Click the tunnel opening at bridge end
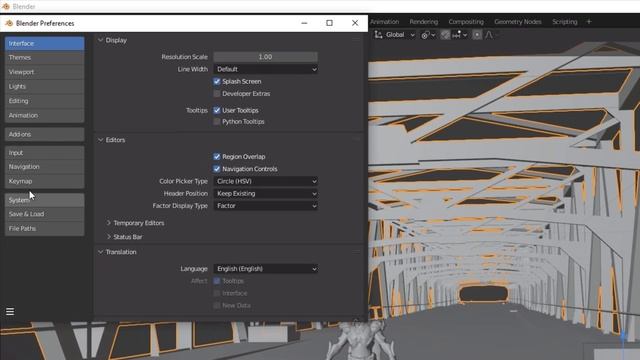 pyautogui.click(x=484, y=294)
